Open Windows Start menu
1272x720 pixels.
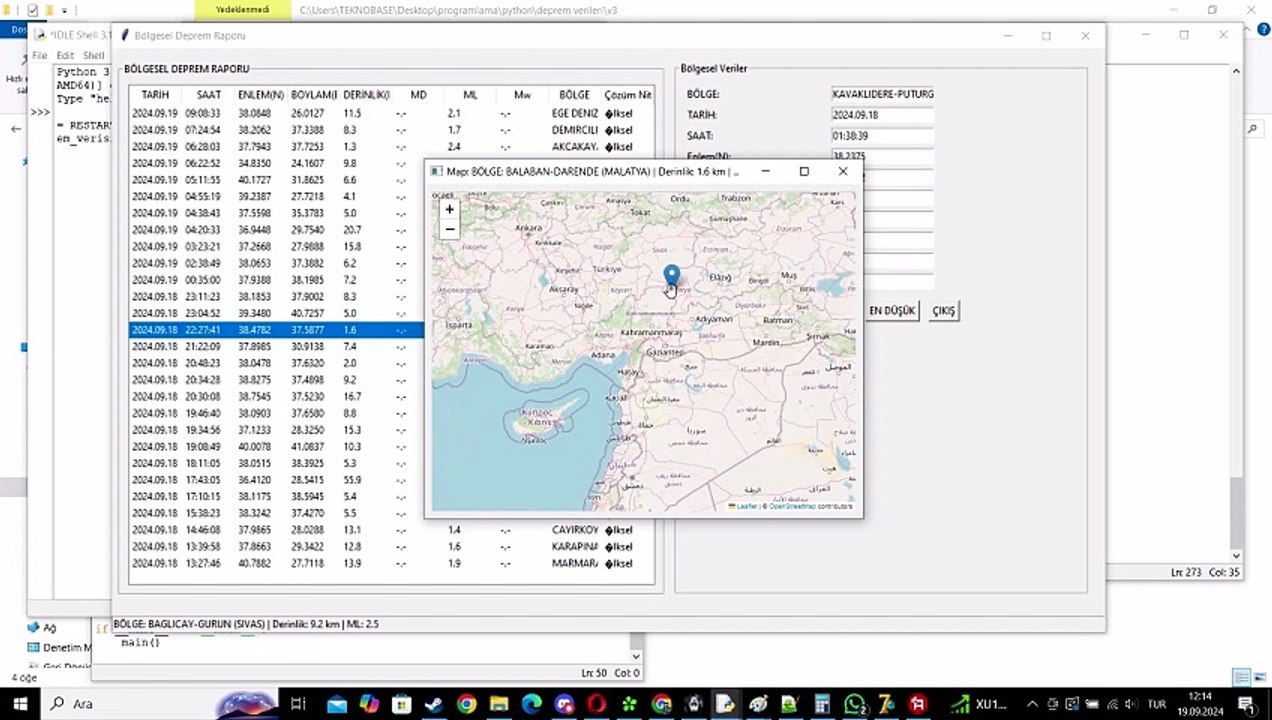(x=20, y=704)
